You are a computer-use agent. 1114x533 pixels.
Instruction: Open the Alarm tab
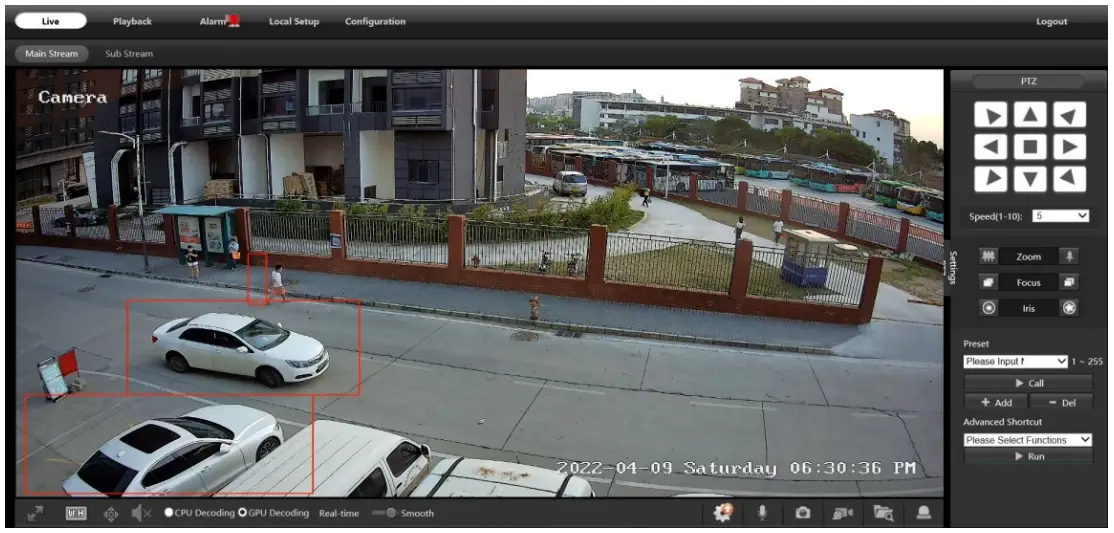[x=219, y=21]
